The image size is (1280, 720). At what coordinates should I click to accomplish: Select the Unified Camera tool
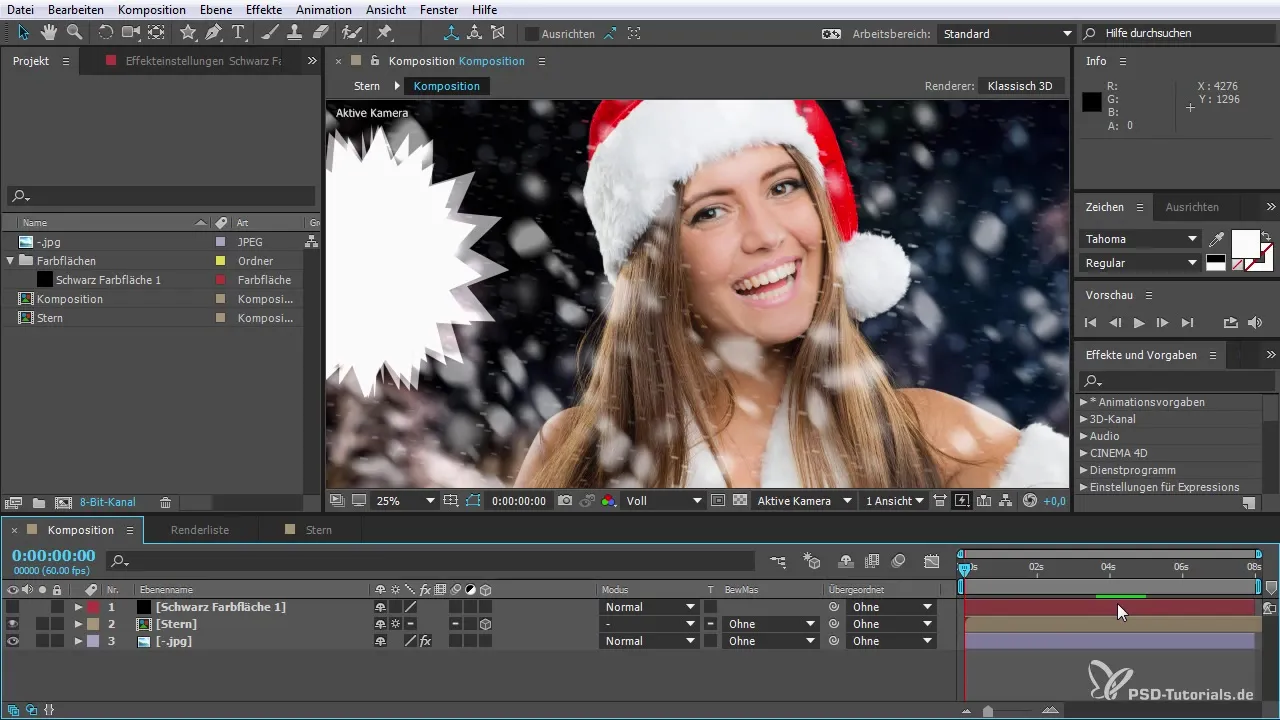[x=130, y=32]
